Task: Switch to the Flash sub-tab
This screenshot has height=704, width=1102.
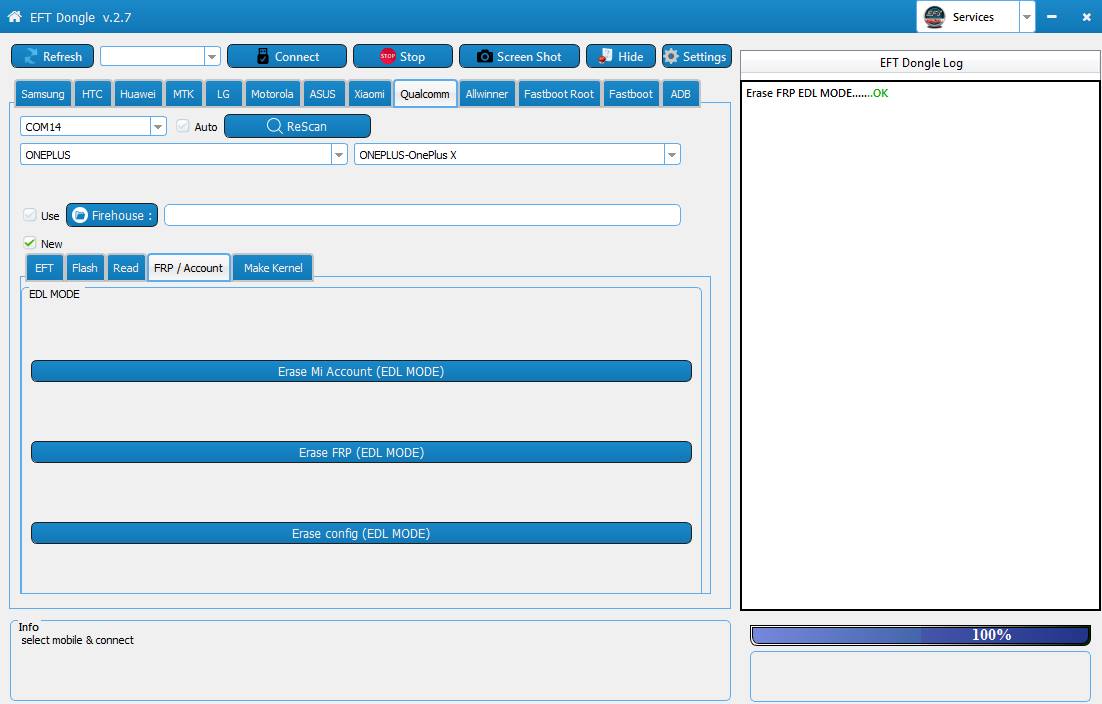Action: click(x=84, y=268)
